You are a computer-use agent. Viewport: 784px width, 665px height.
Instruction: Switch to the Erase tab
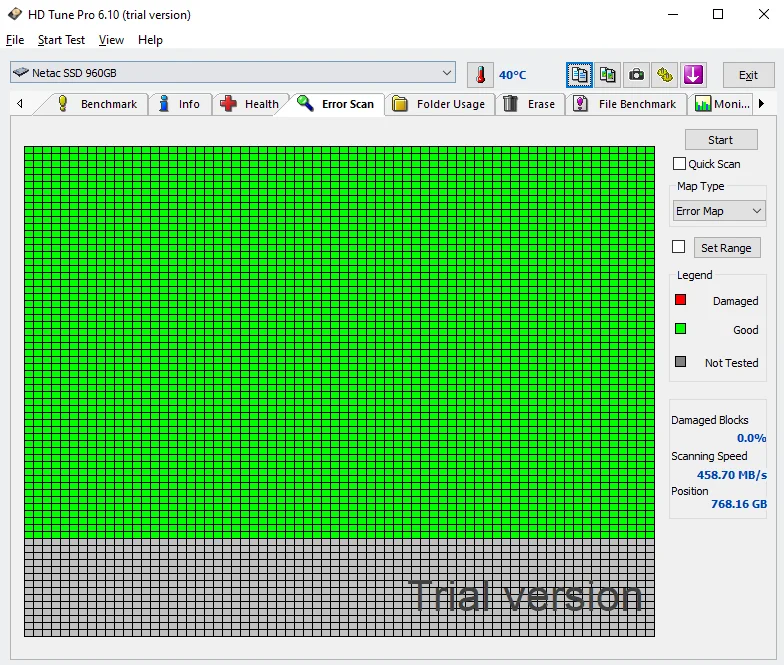point(530,104)
